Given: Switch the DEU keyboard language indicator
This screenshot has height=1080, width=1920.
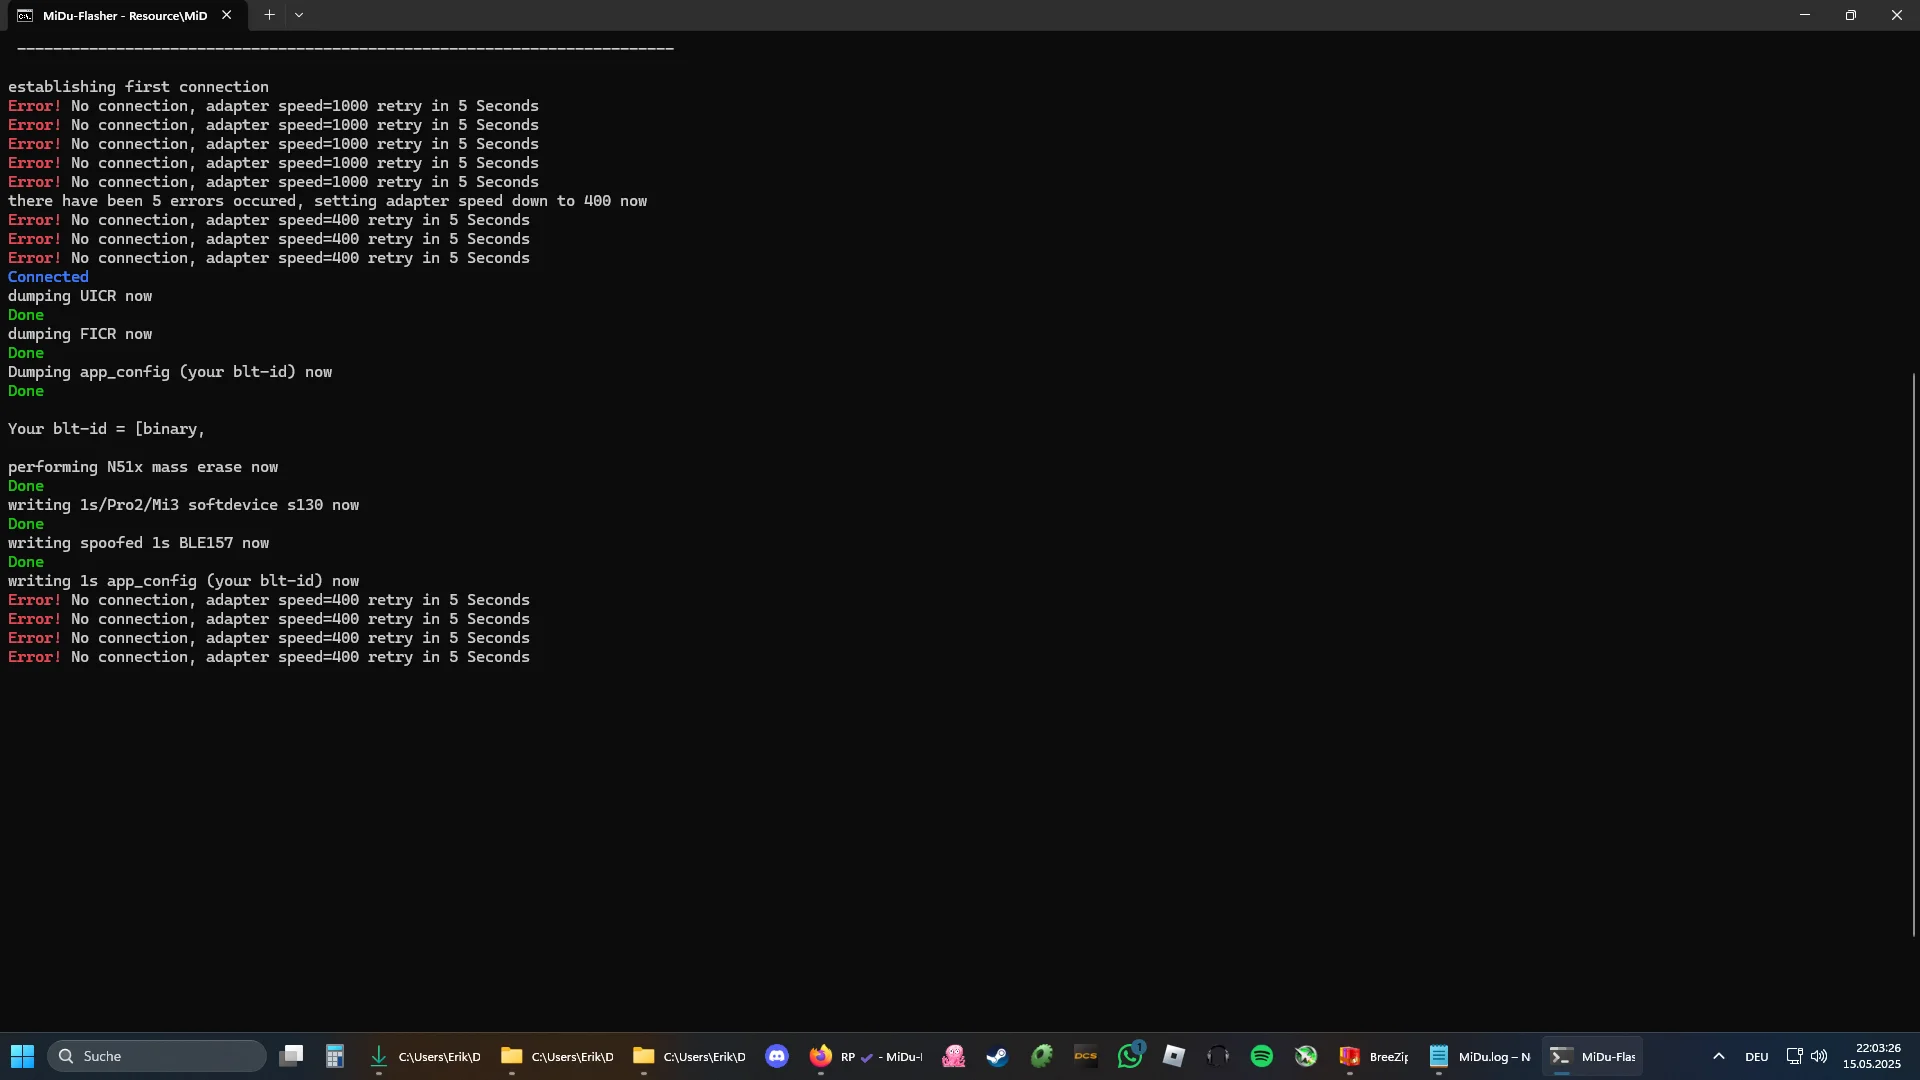Looking at the screenshot, I should click(1757, 1056).
